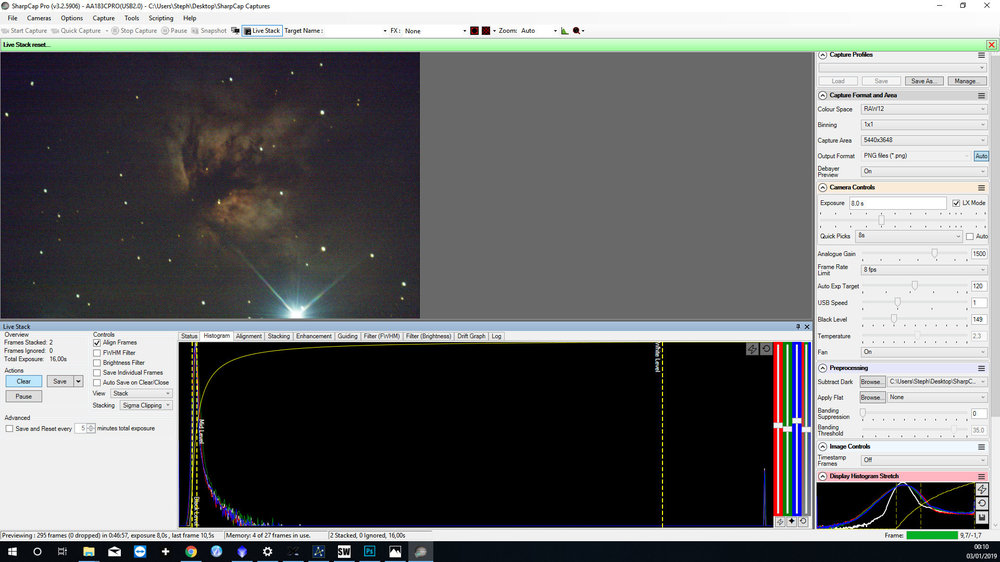Open Colour Space dropdown
The height and width of the screenshot is (562, 1000).
pyautogui.click(x=923, y=109)
